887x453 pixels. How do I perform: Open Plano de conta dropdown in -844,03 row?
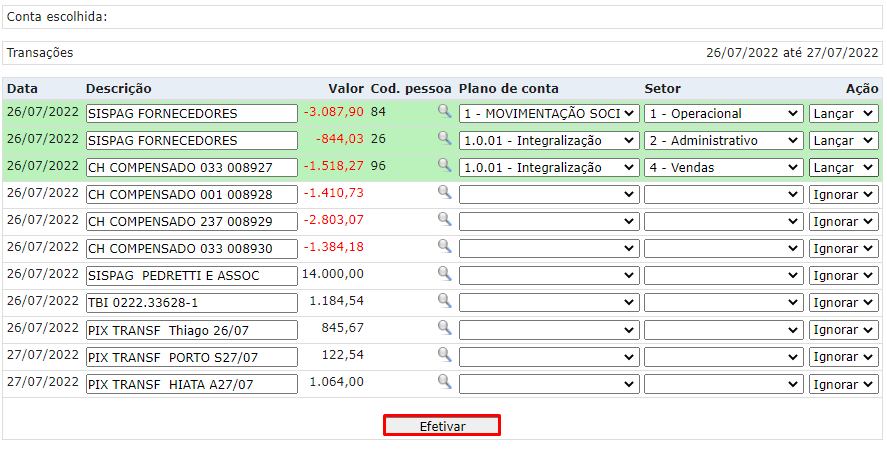click(x=549, y=141)
